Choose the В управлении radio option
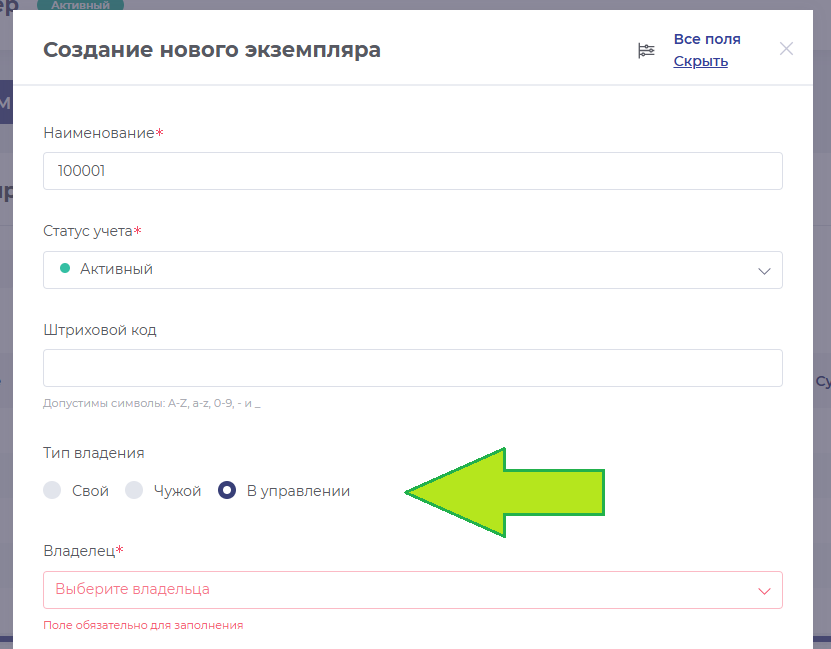 pyautogui.click(x=227, y=491)
